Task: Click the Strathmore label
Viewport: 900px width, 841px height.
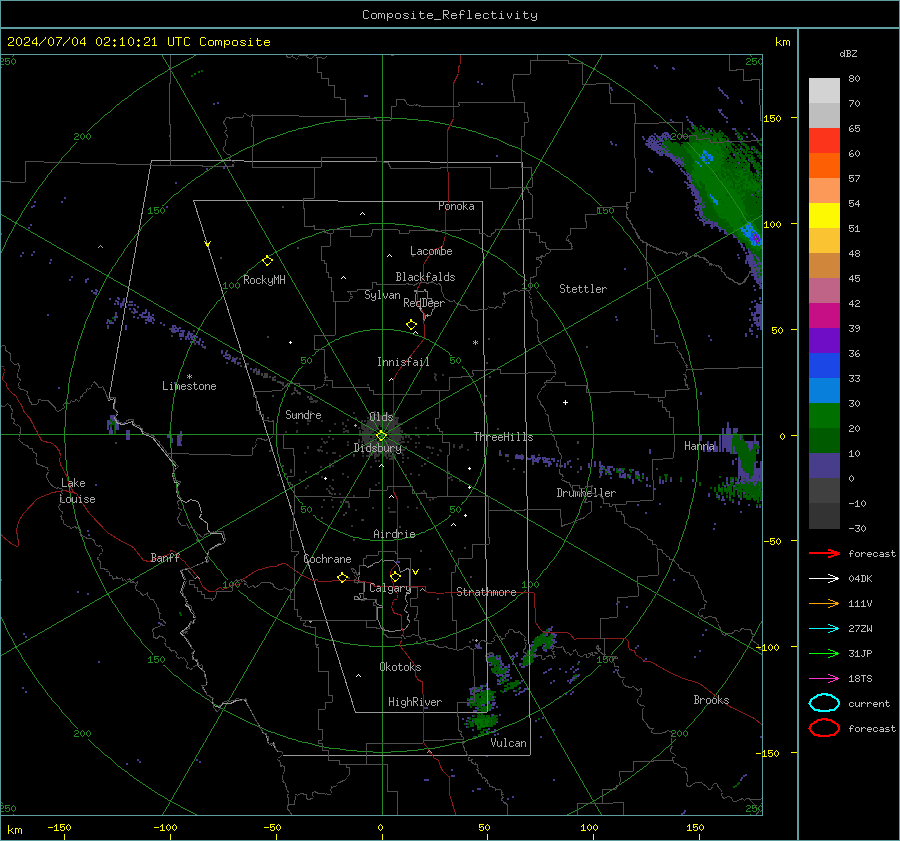Action: click(x=486, y=592)
